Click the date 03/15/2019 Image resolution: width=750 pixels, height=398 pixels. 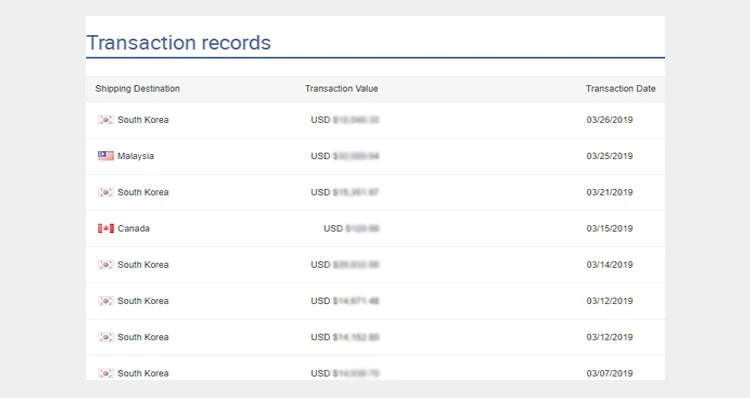(609, 229)
